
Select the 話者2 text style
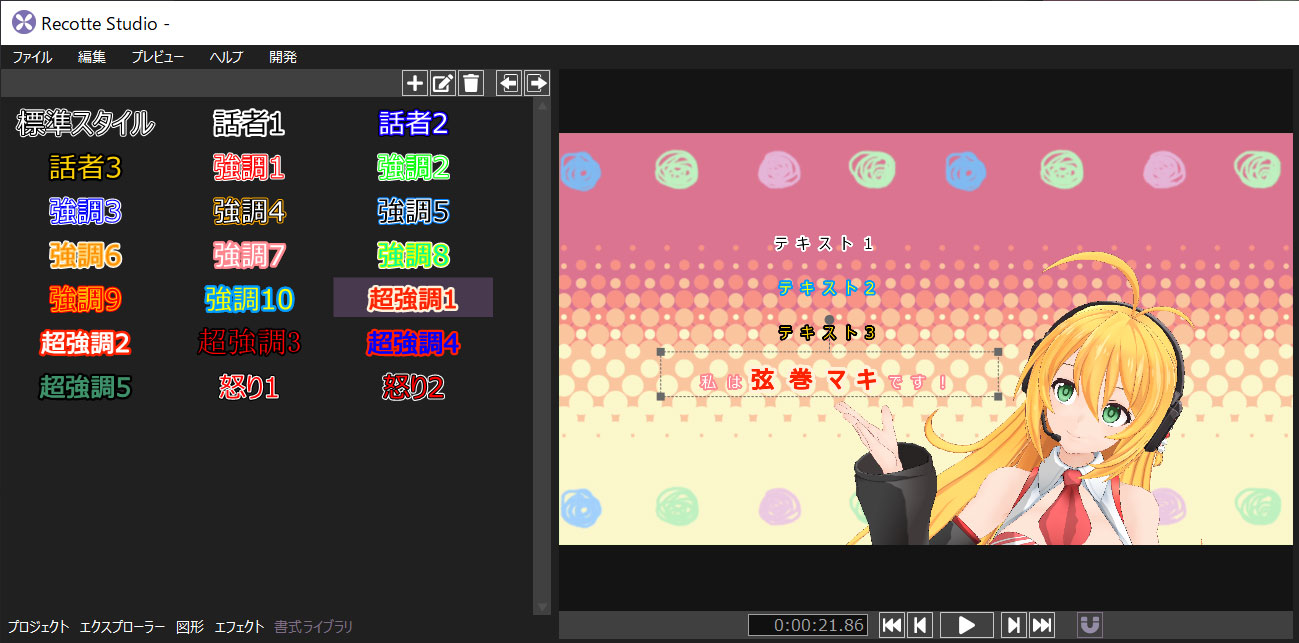(413, 124)
